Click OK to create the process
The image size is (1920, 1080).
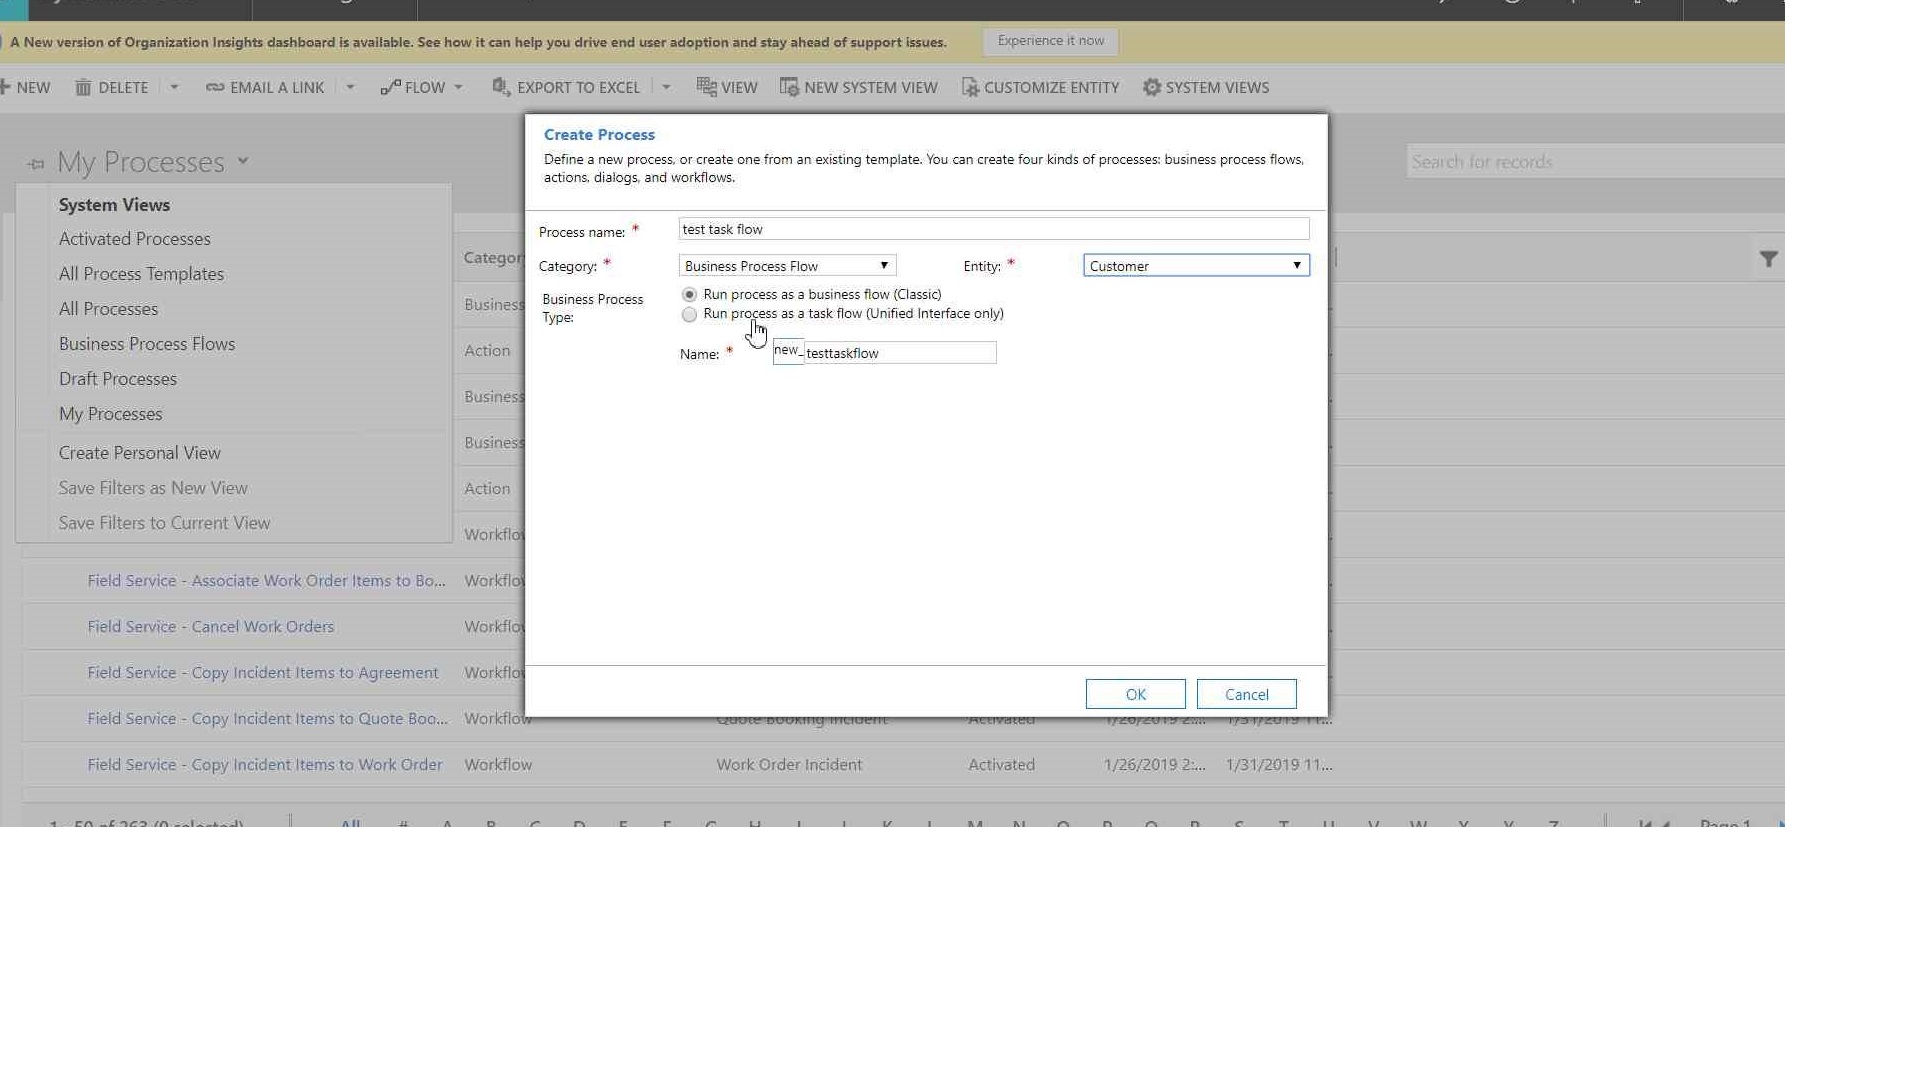point(1135,694)
